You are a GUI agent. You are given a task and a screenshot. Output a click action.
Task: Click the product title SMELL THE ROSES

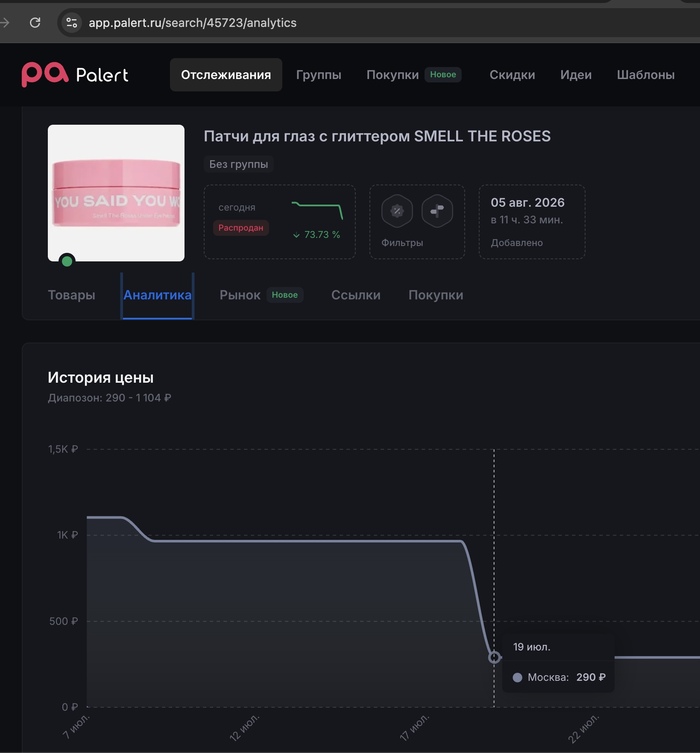(377, 136)
